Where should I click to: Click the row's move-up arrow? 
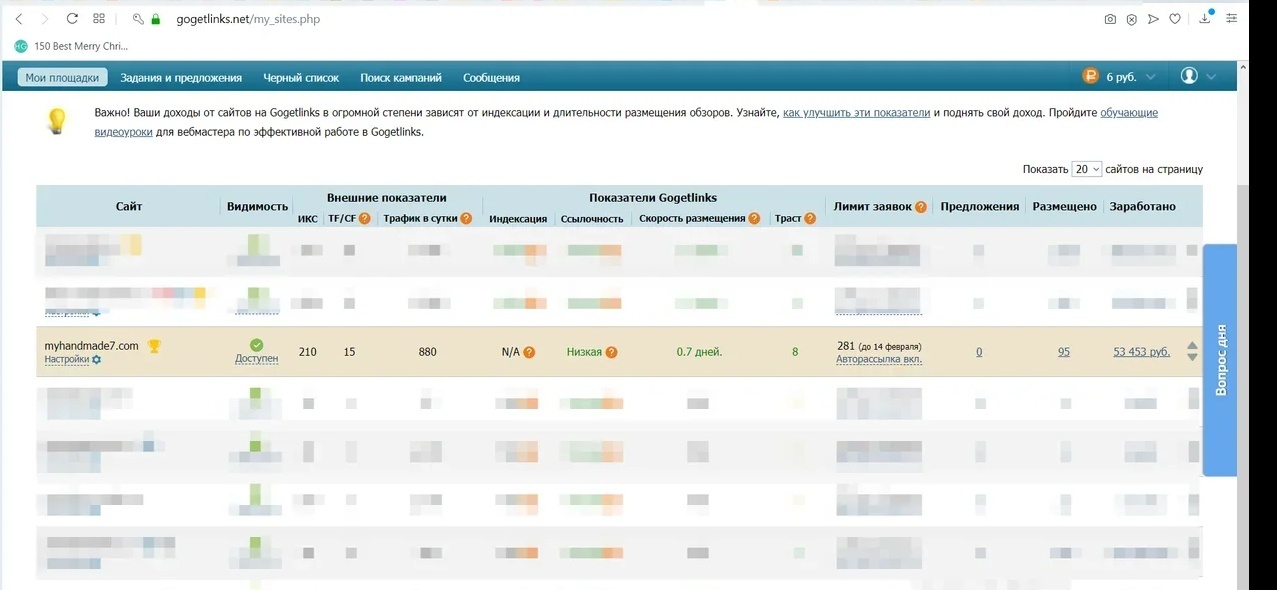(x=1192, y=346)
